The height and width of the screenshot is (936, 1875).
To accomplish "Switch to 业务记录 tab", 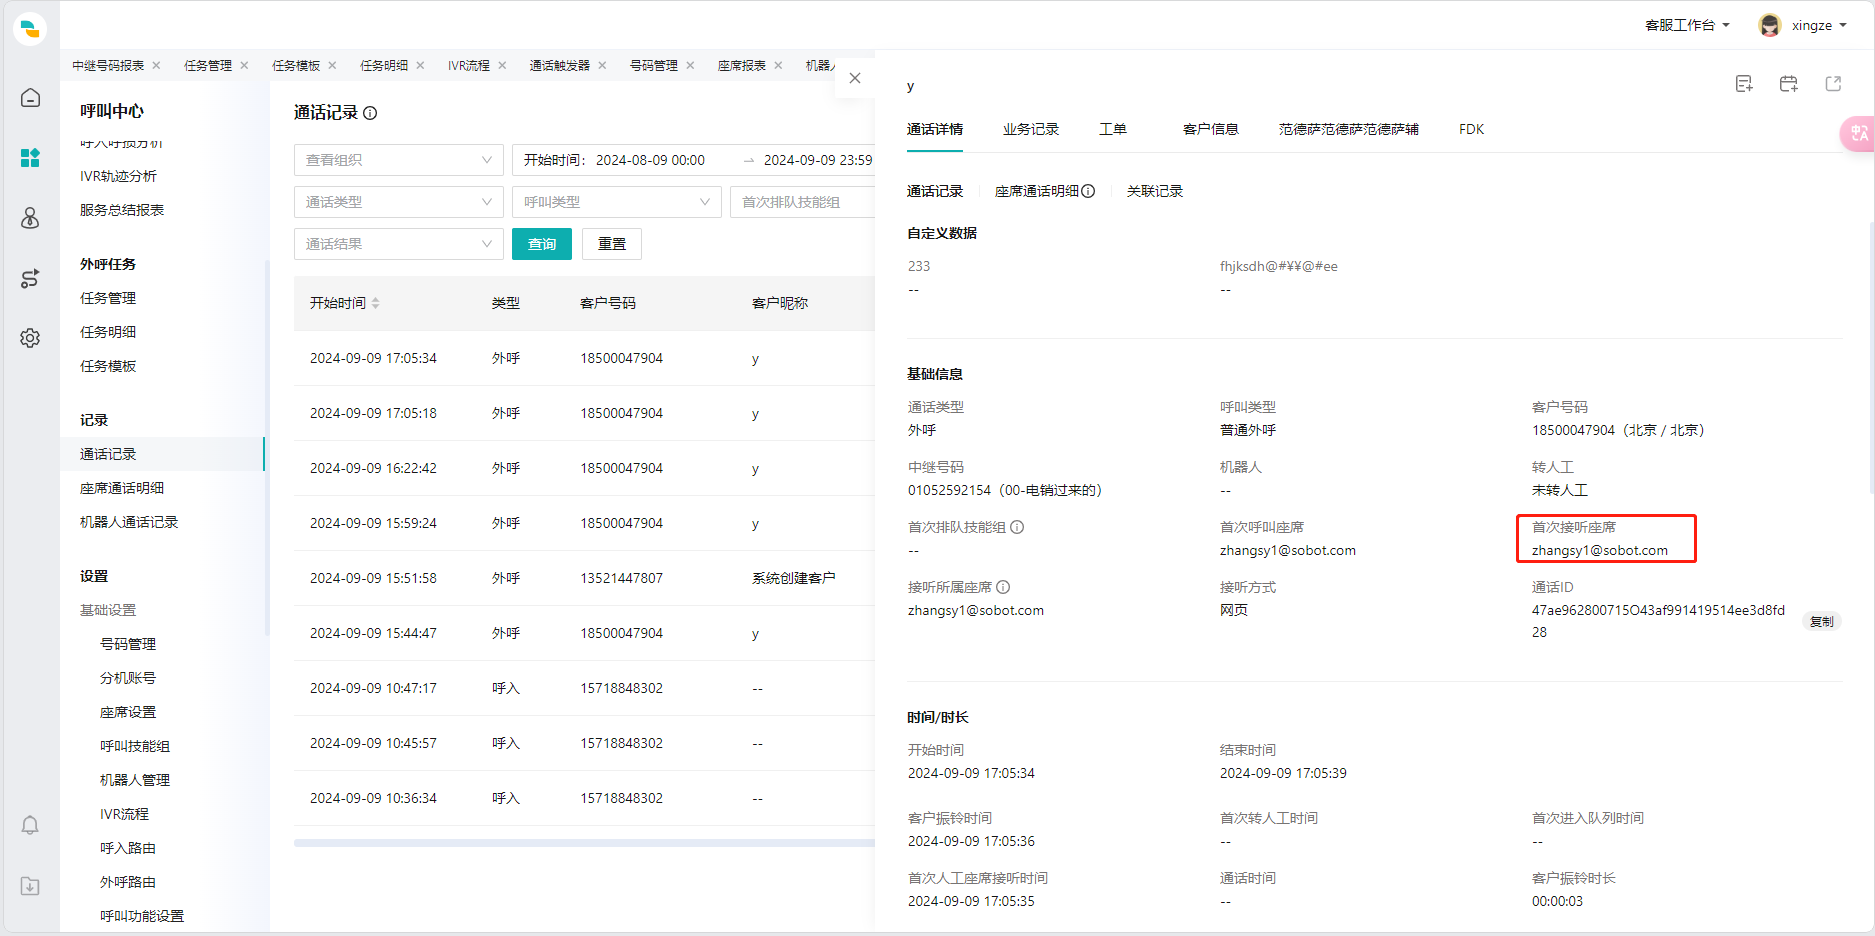I will click(x=1031, y=129).
